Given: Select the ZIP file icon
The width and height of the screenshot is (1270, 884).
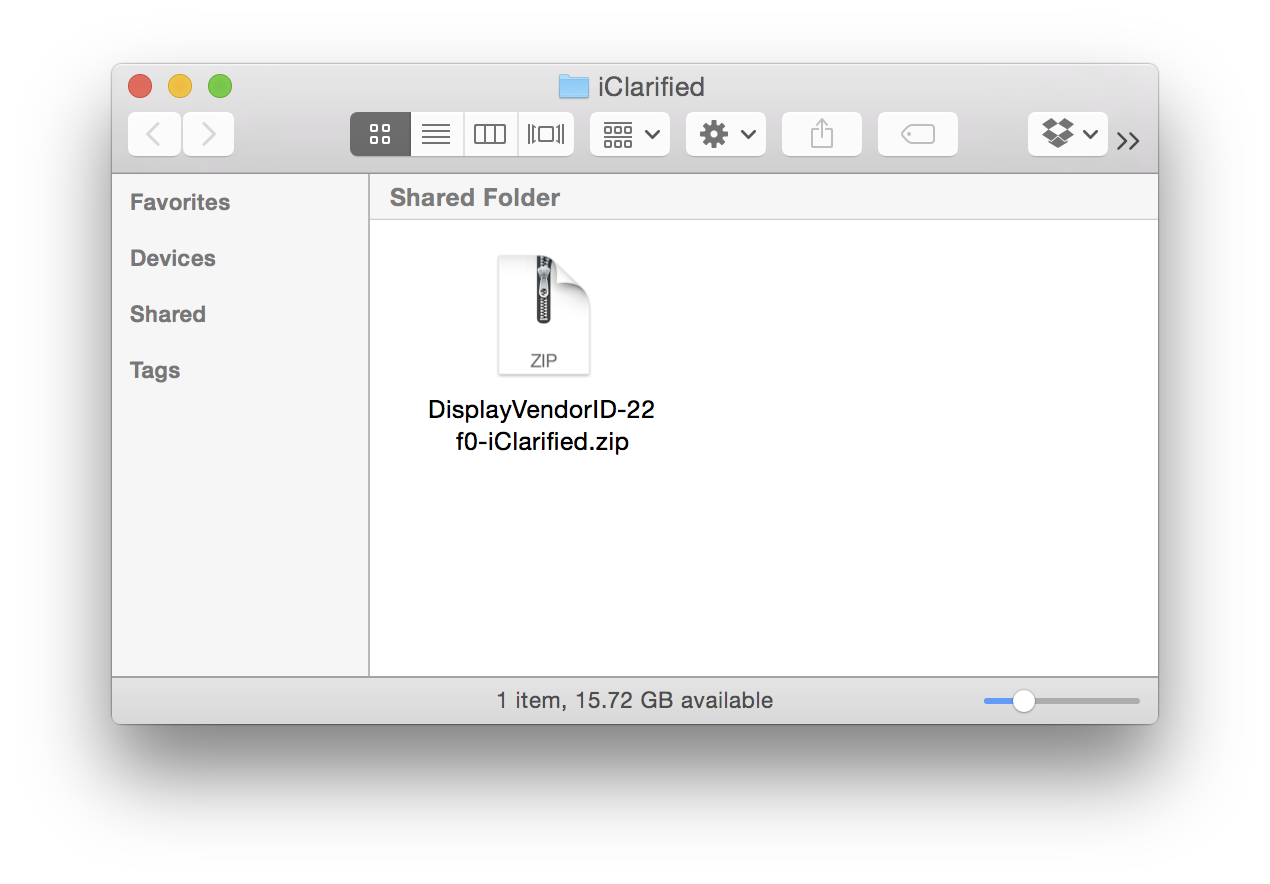Looking at the screenshot, I should click(x=544, y=315).
